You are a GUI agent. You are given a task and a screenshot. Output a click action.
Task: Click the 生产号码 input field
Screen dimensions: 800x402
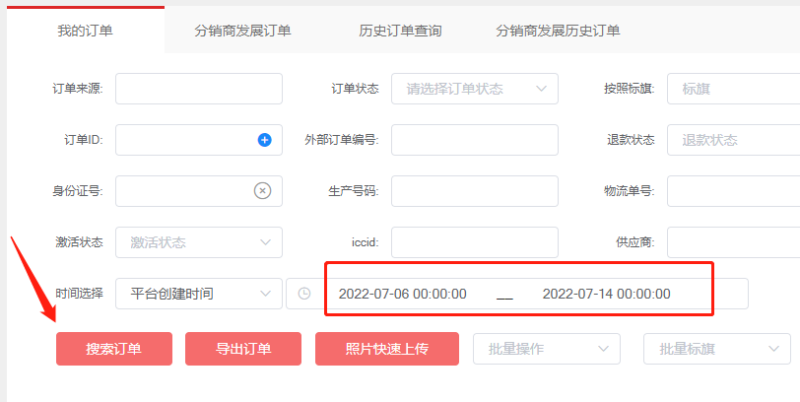(x=474, y=190)
